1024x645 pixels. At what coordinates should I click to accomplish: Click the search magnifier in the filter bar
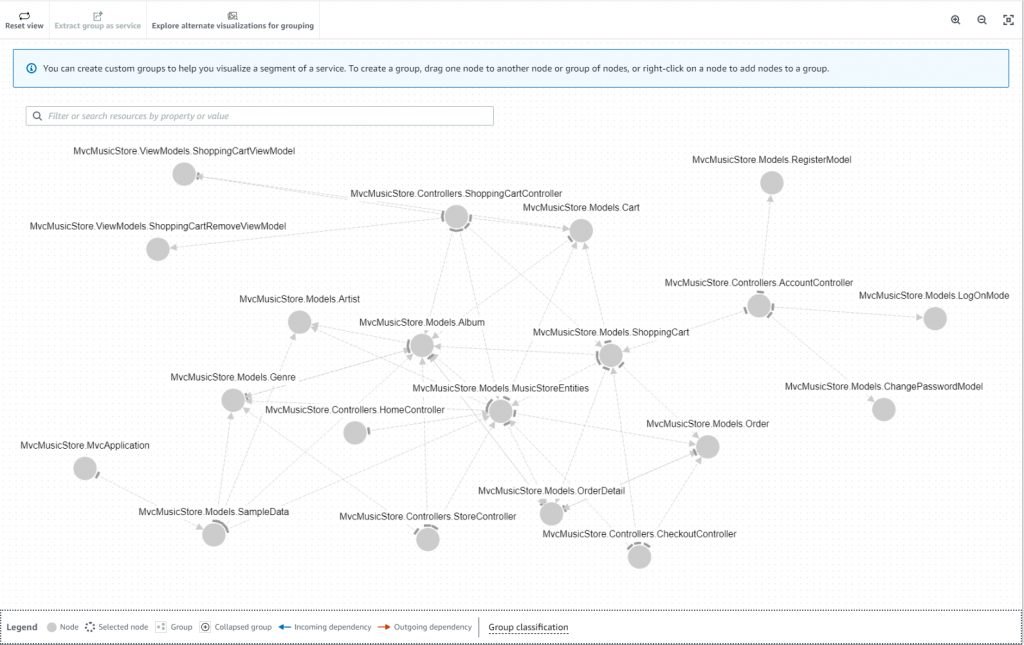point(37,115)
